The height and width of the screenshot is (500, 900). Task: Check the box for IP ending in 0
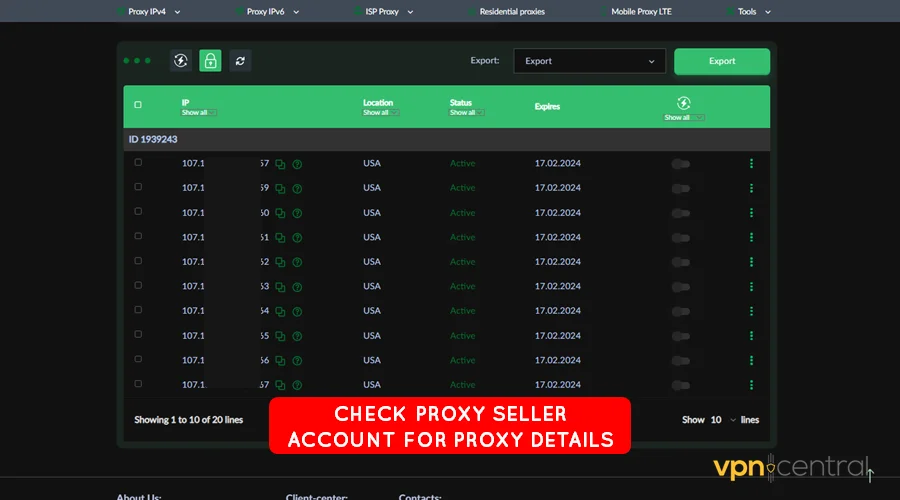coord(138,211)
